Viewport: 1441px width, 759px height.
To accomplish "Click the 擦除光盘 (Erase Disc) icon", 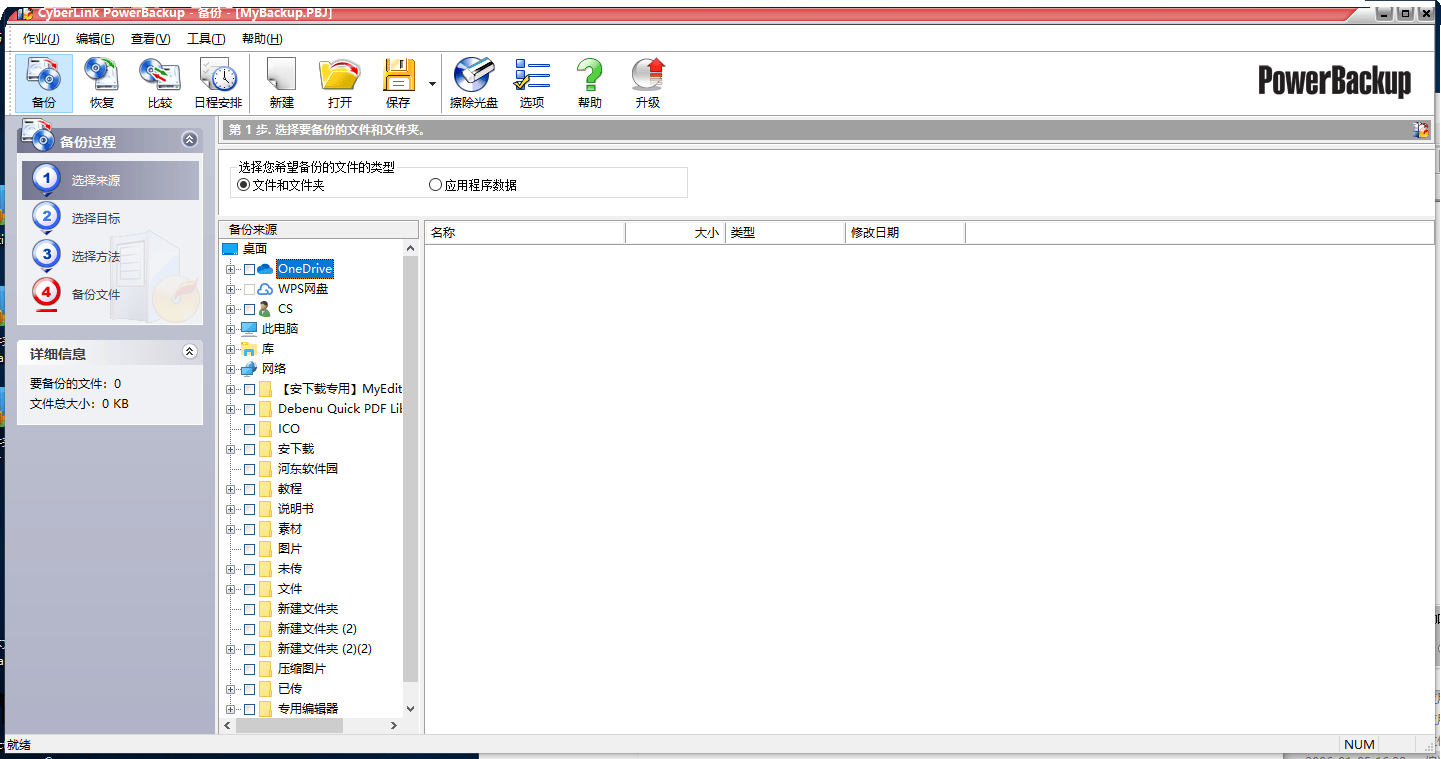I will (x=473, y=80).
